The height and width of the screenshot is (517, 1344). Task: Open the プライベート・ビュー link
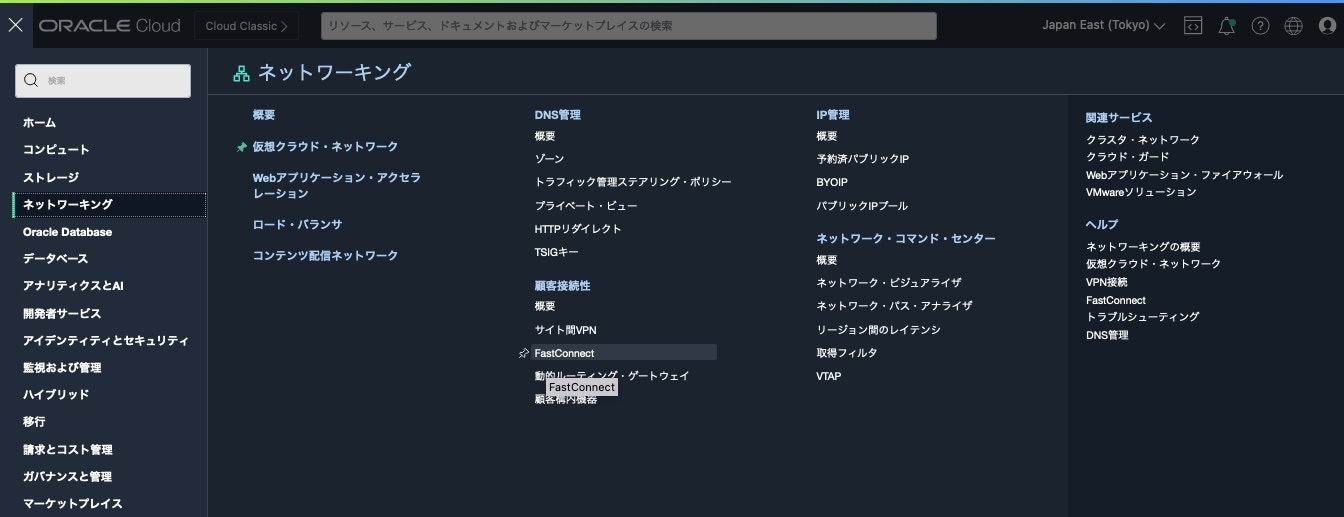pos(586,206)
